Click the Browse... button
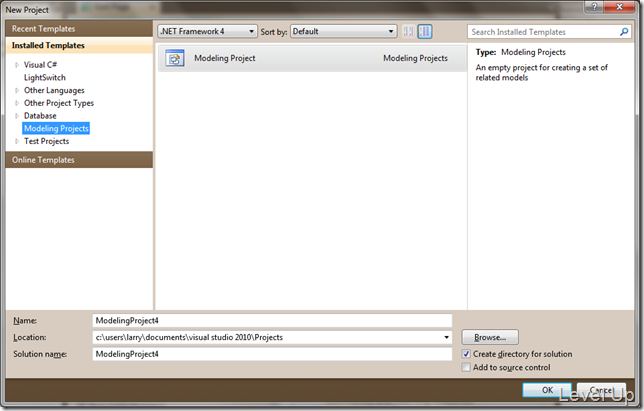 pyautogui.click(x=490, y=337)
